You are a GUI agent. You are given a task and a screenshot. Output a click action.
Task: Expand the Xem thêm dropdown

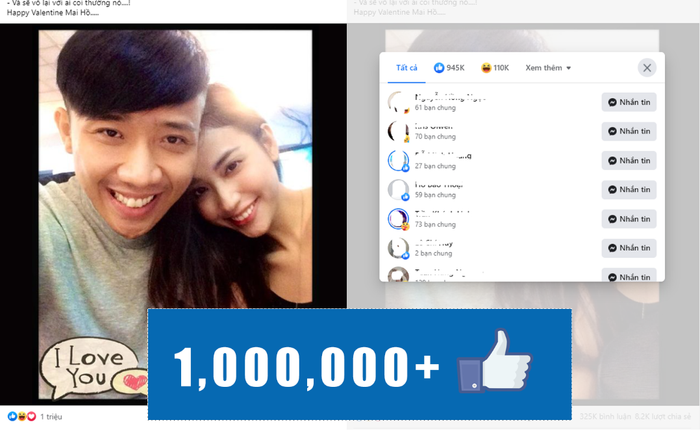[x=548, y=68]
